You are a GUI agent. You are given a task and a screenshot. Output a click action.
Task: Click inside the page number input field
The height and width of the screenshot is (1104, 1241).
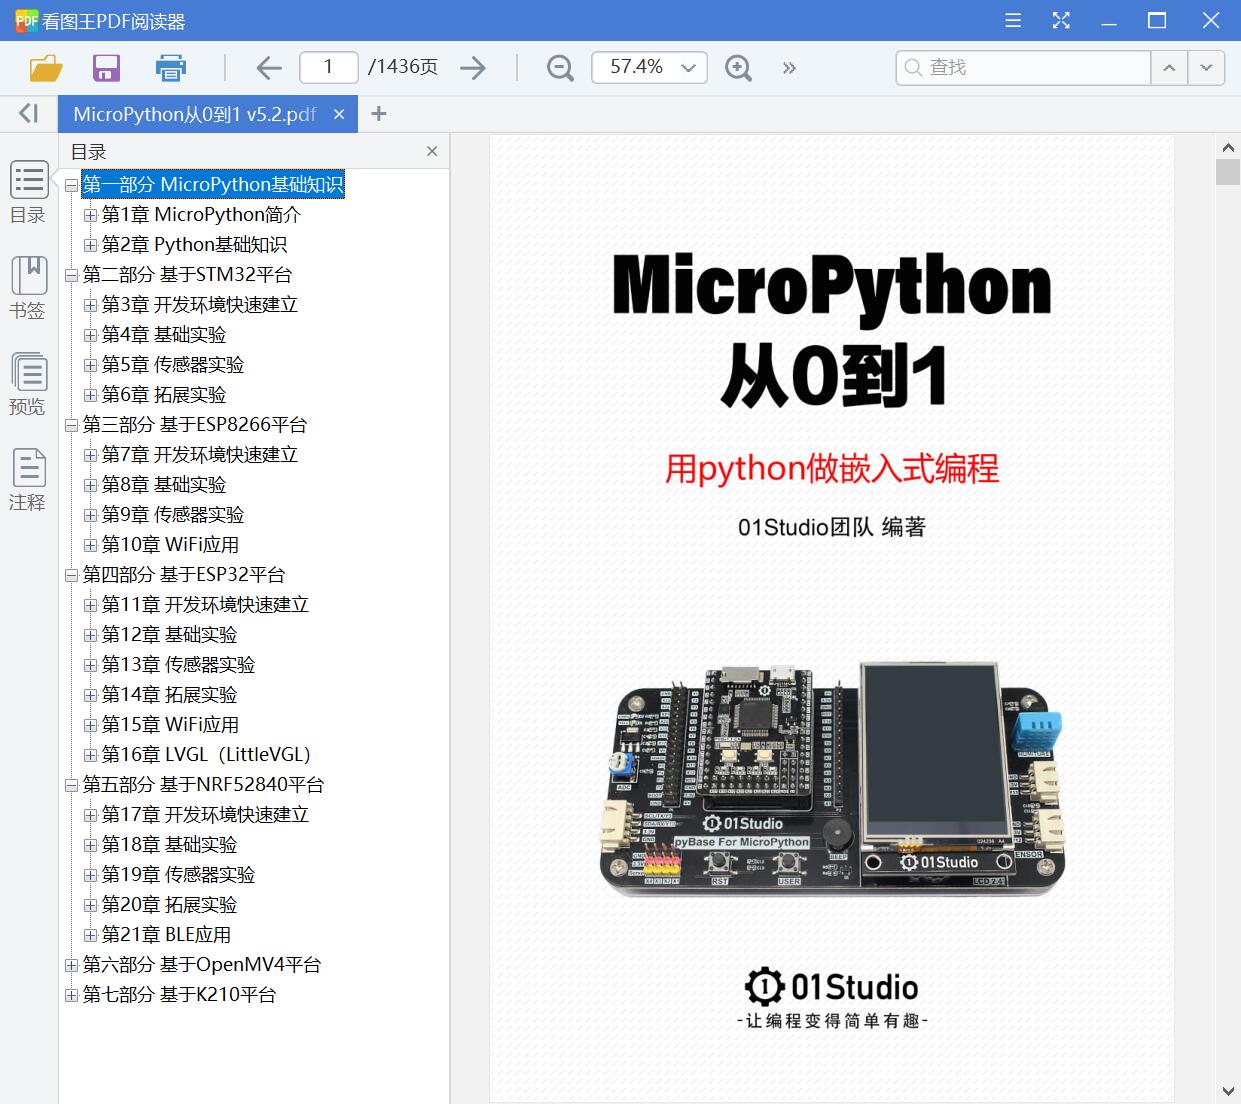point(328,67)
